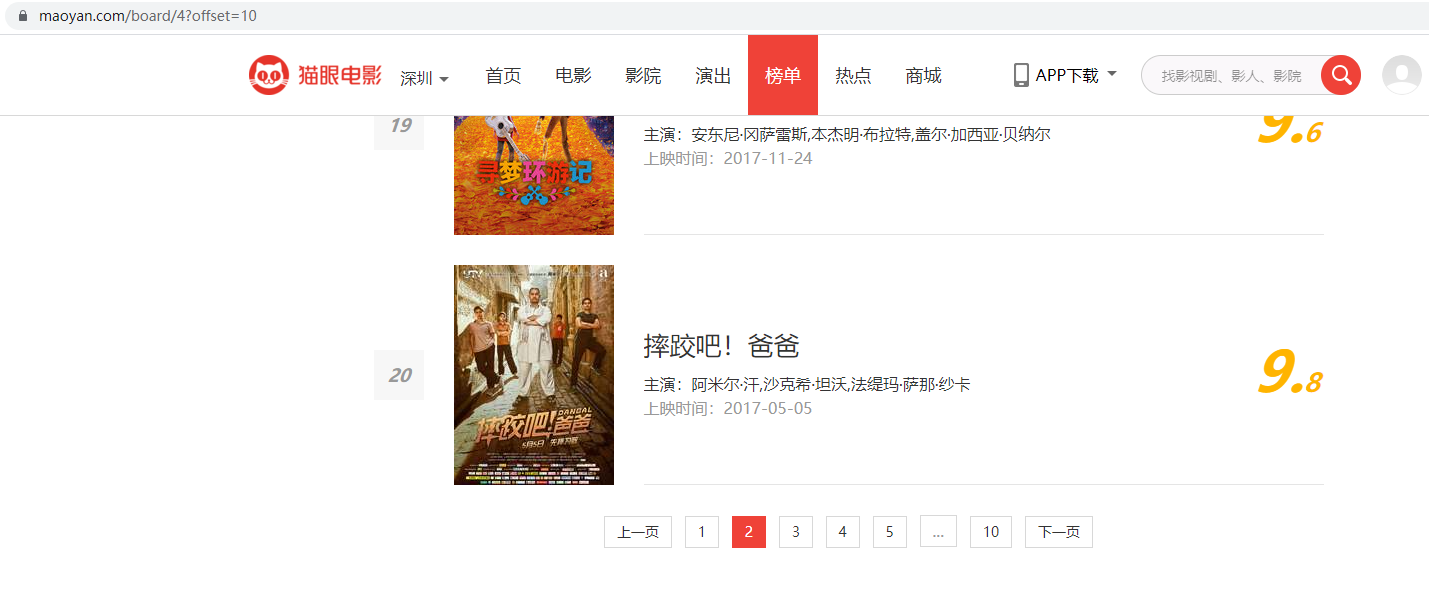Select the 电影 navigation tab

coord(573,75)
